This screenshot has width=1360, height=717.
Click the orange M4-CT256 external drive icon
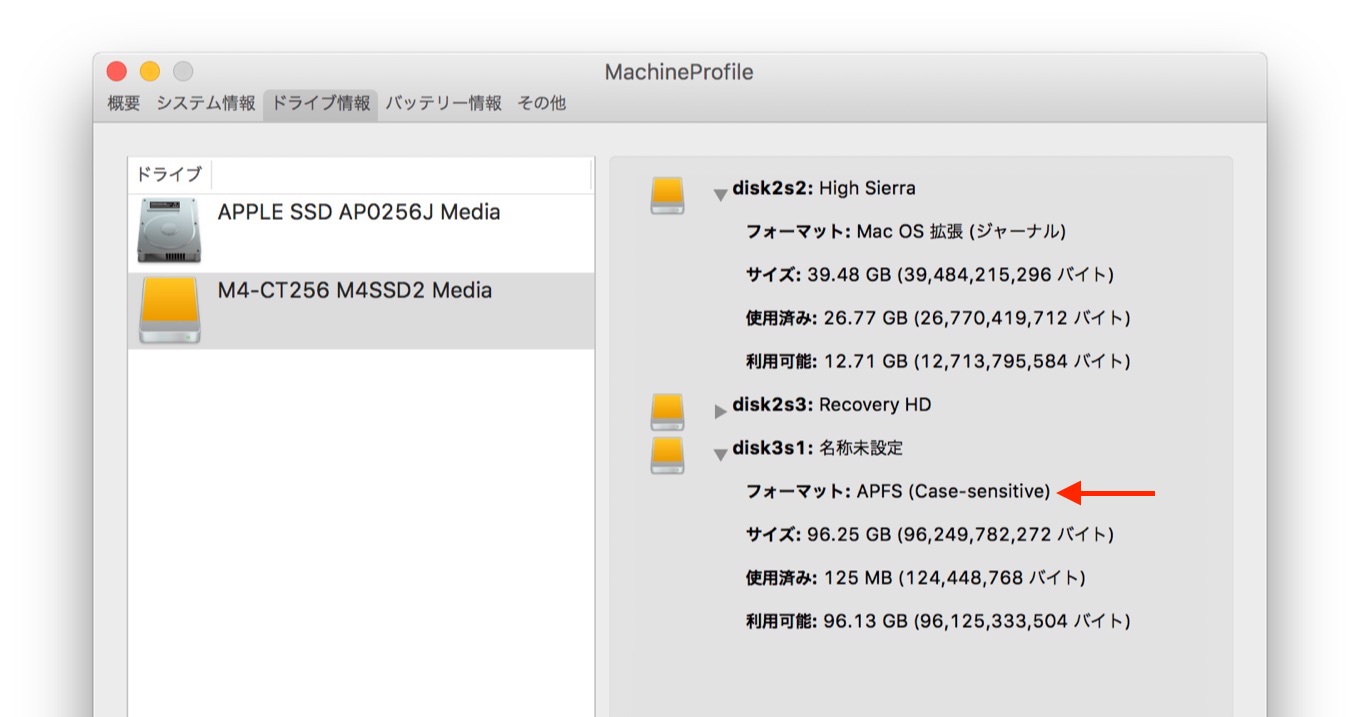(x=169, y=310)
